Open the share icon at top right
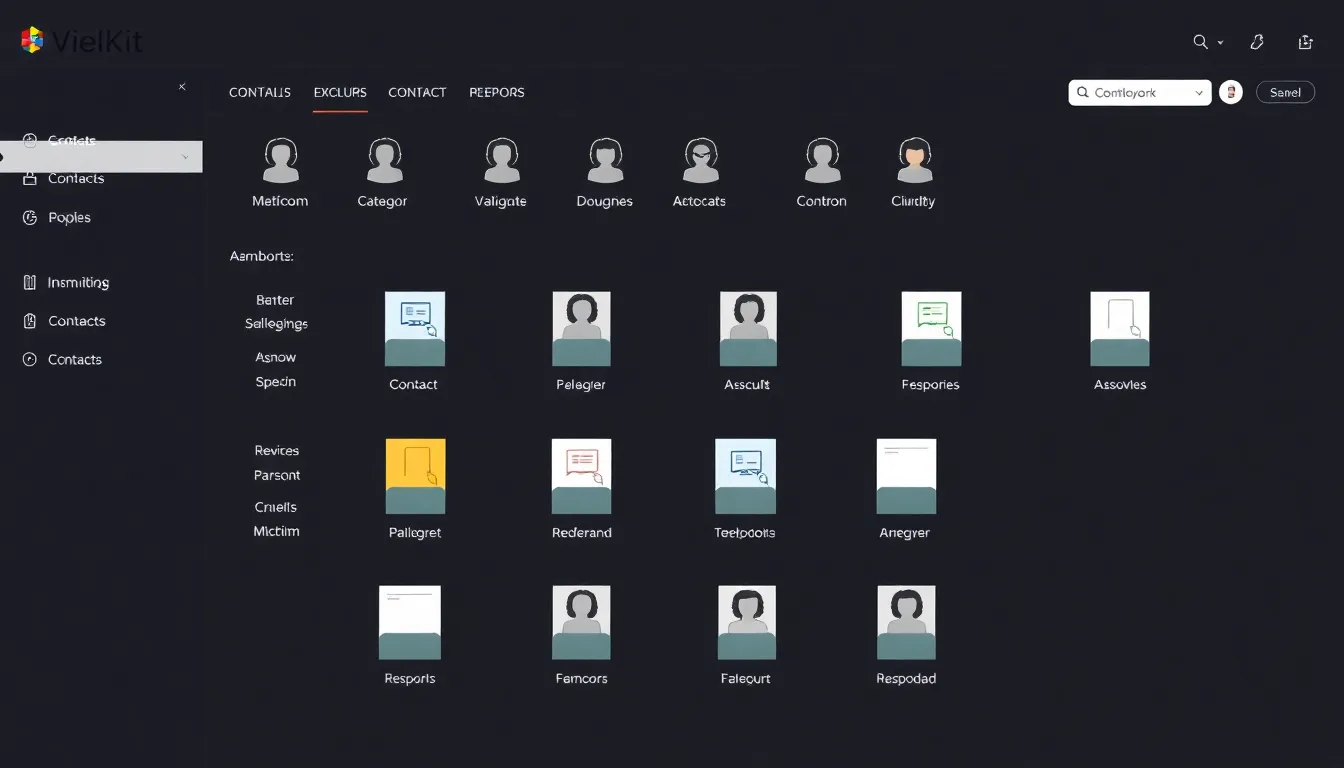Viewport: 1344px width, 768px height. pos(1305,42)
